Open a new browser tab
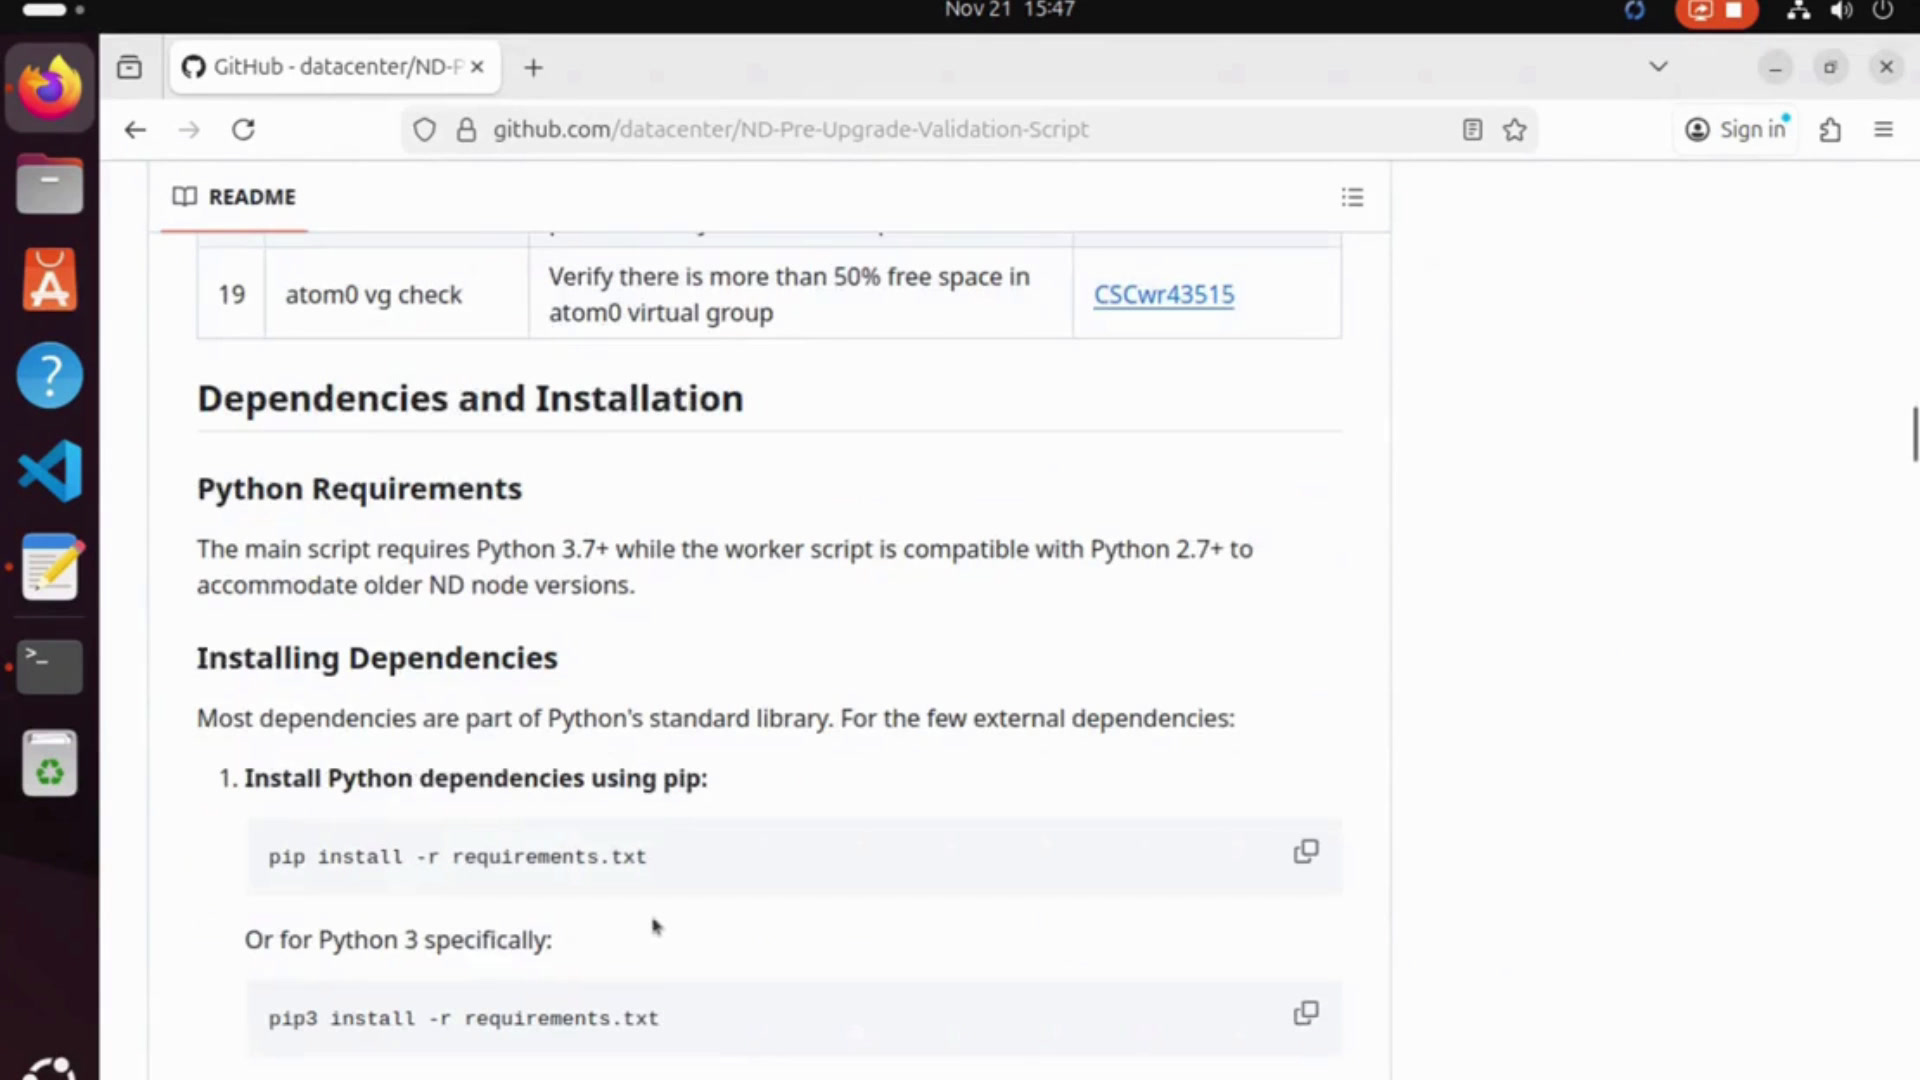This screenshot has width=1920, height=1080. [x=533, y=67]
